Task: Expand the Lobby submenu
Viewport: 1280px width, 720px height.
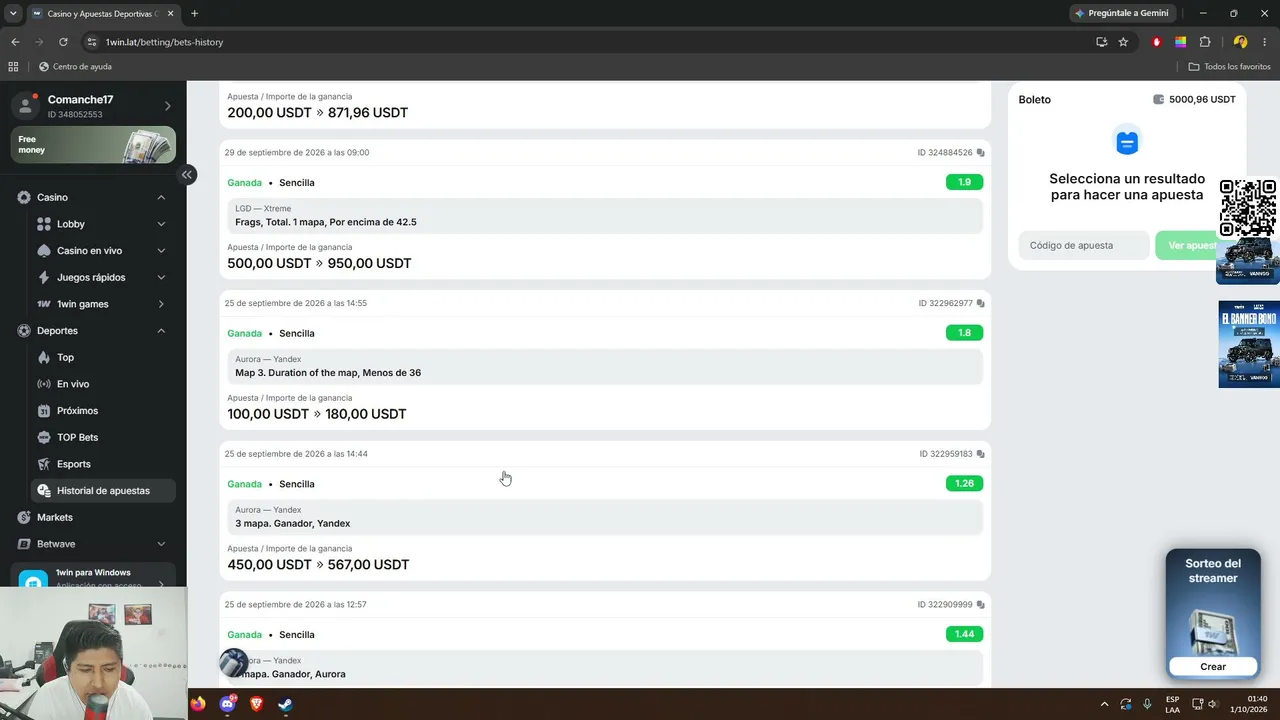Action: tap(161, 224)
